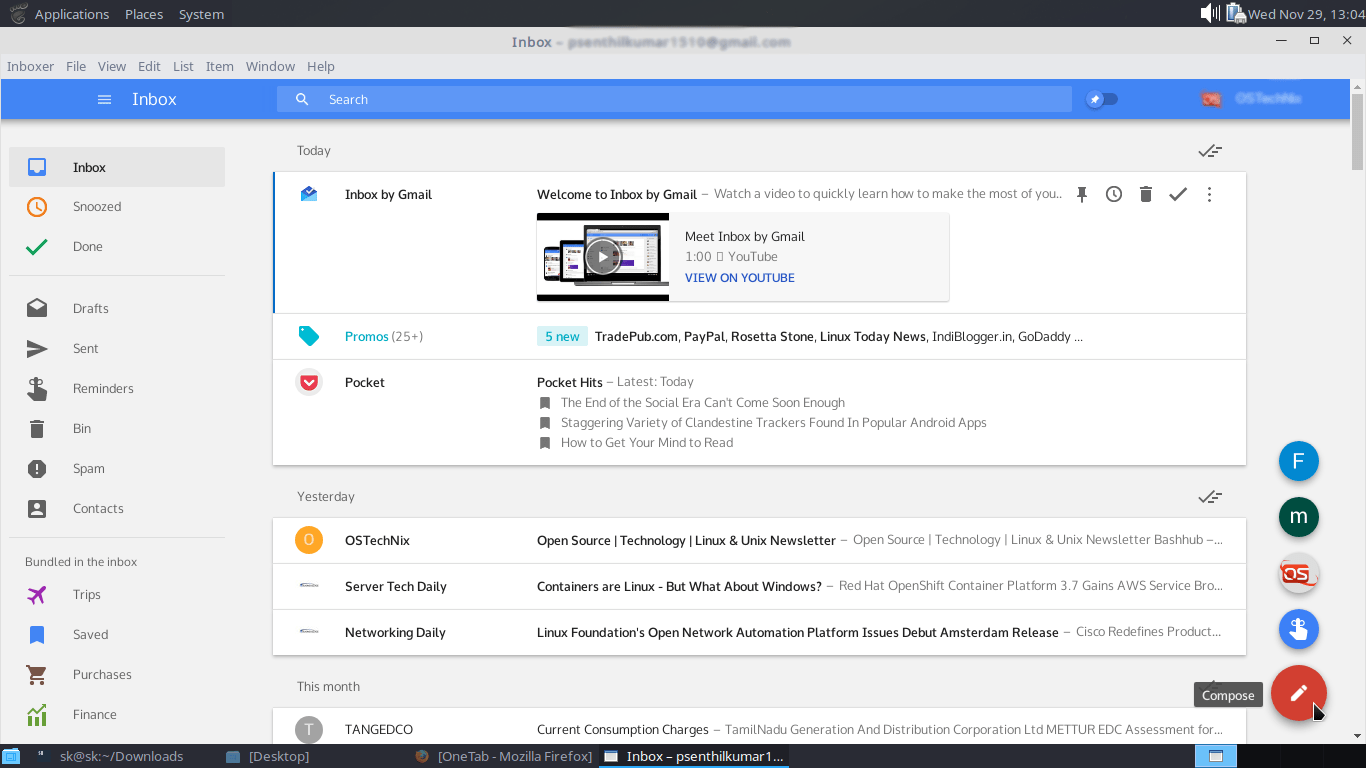Expand the Promos bundle row
The height and width of the screenshot is (768, 1366).
[759, 337]
